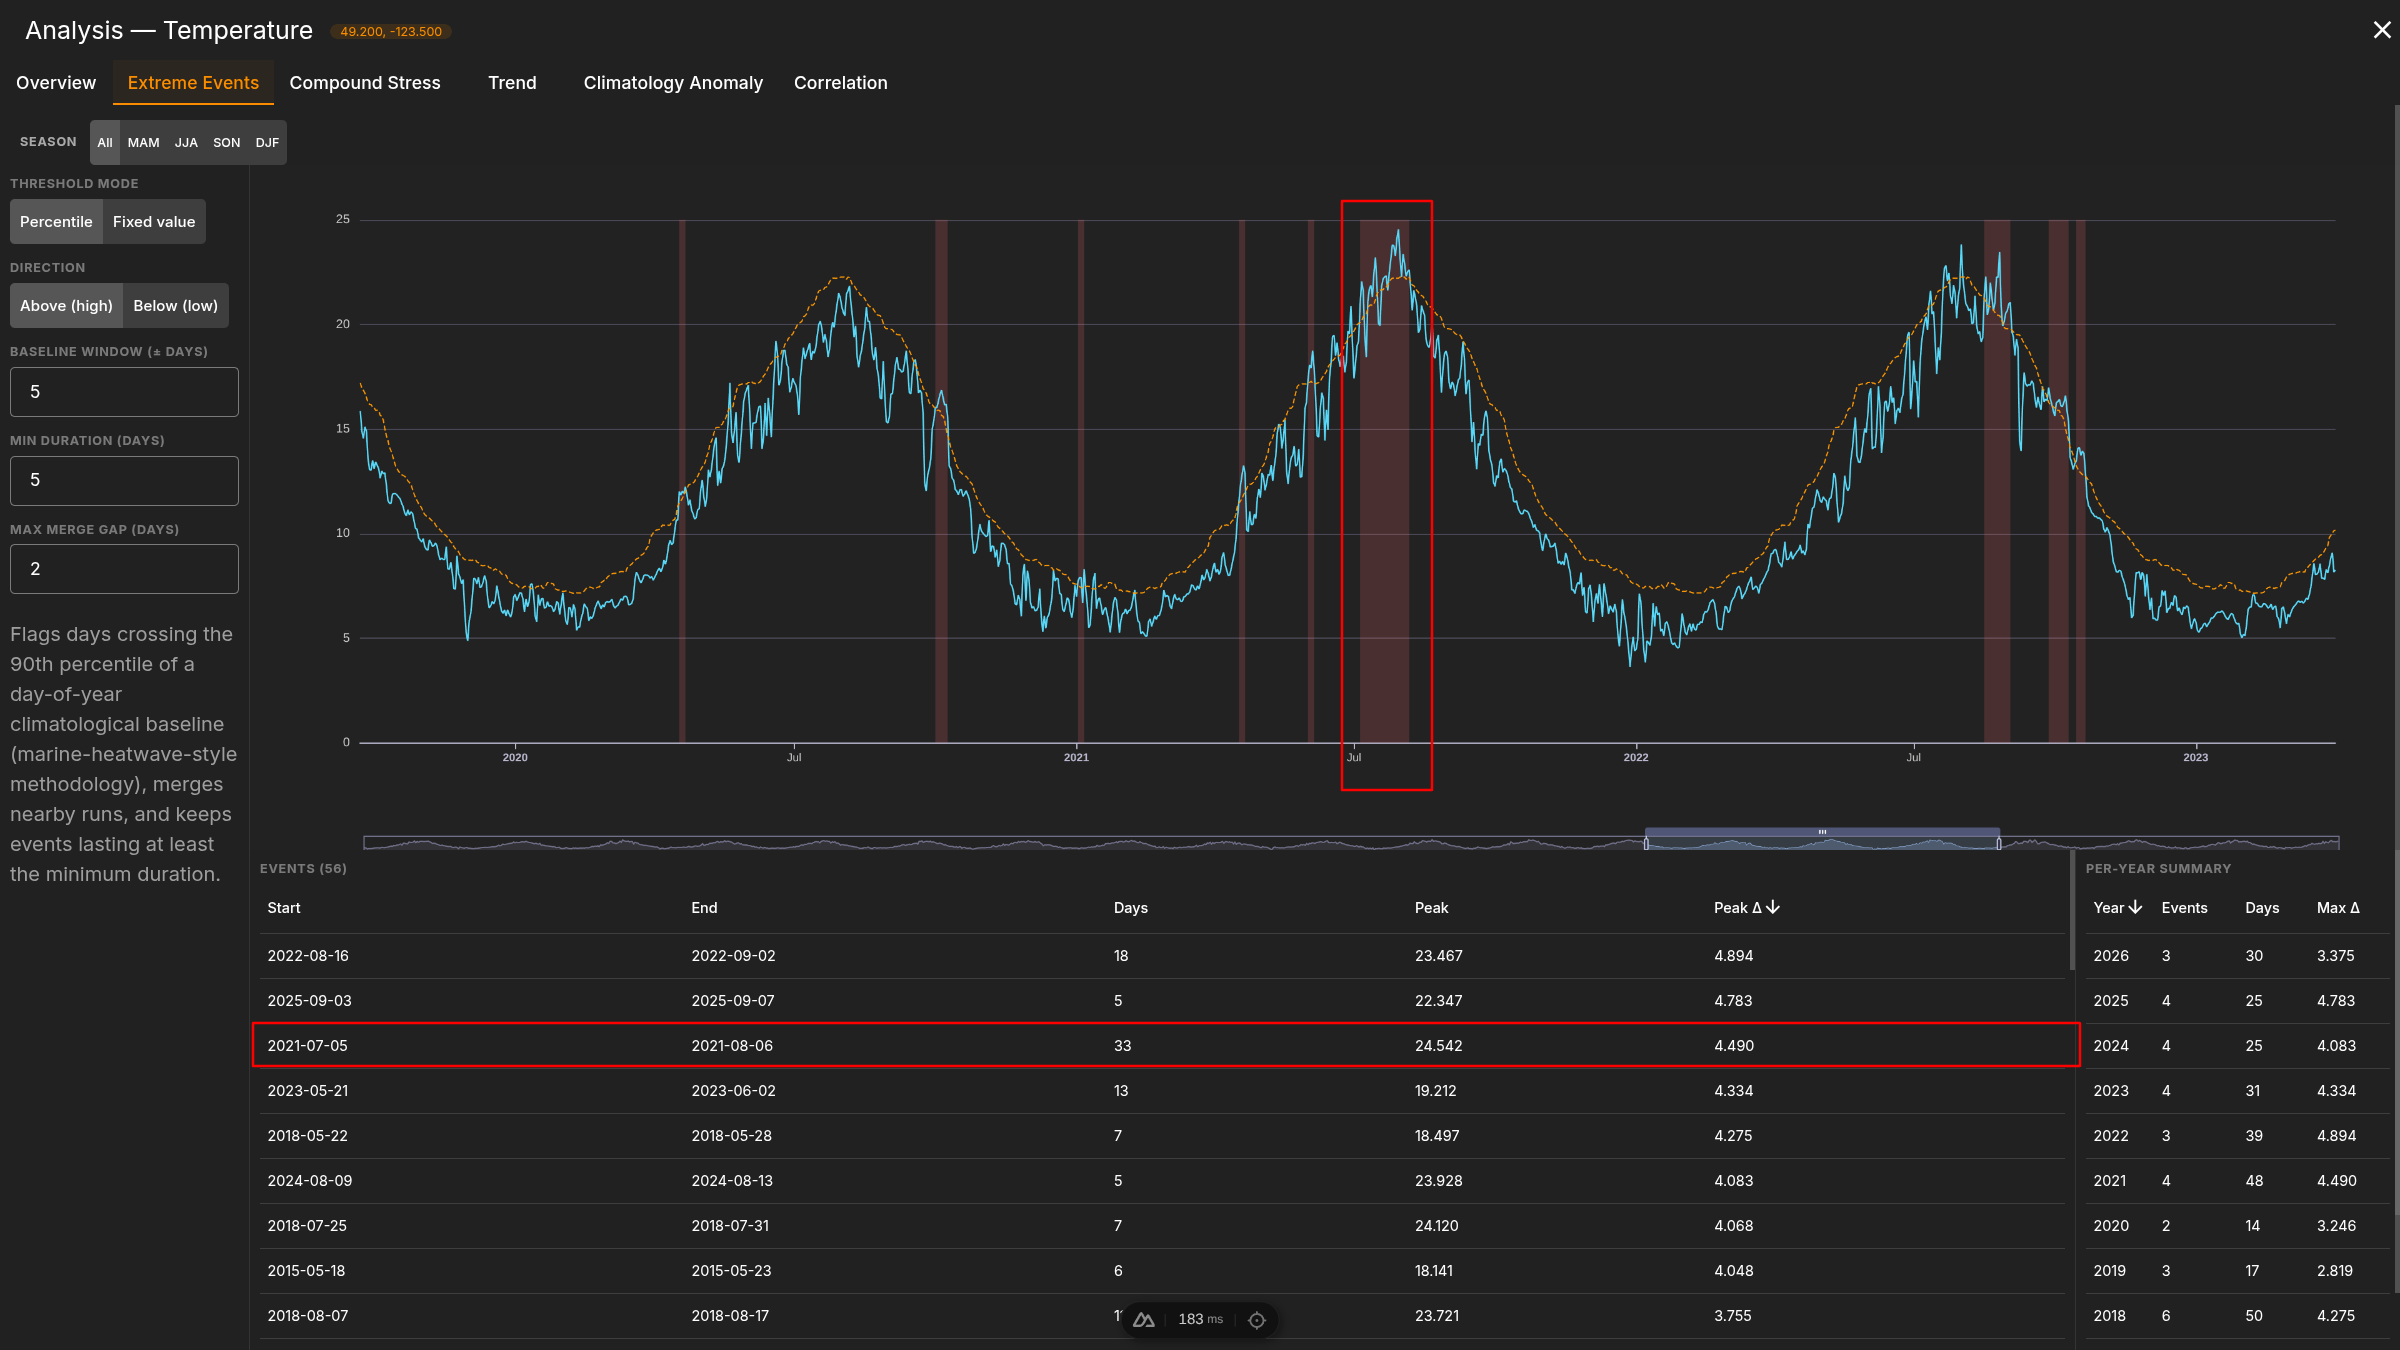Click the widest shaded late-2022 event band

point(1997,481)
